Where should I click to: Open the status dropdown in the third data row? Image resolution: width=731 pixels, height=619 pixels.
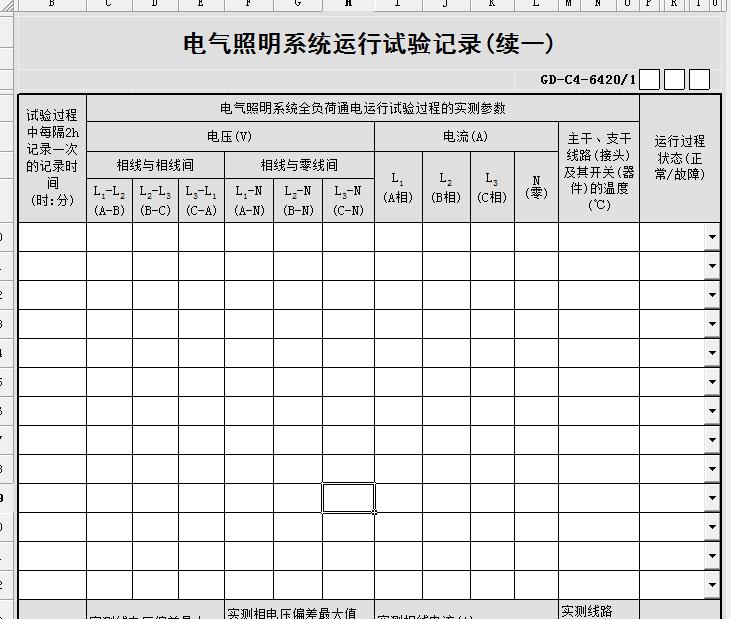click(712, 295)
